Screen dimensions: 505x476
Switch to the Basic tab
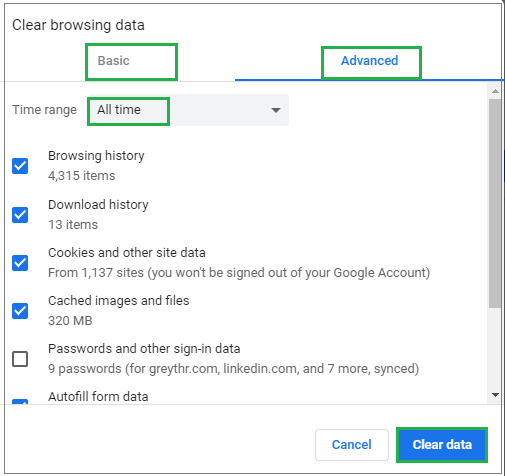coord(113,61)
